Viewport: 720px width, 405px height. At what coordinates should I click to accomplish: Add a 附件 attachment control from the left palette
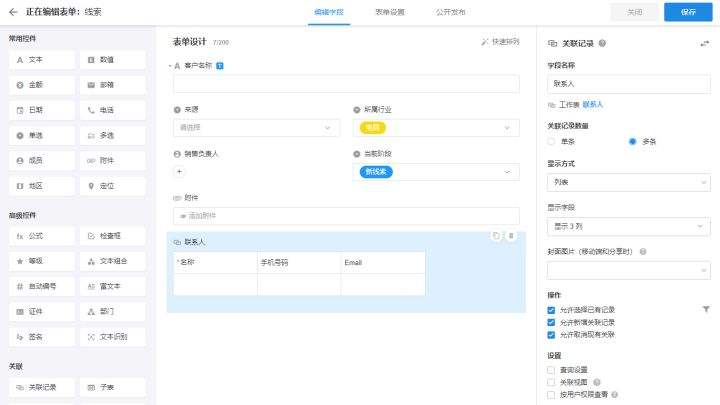(112, 161)
